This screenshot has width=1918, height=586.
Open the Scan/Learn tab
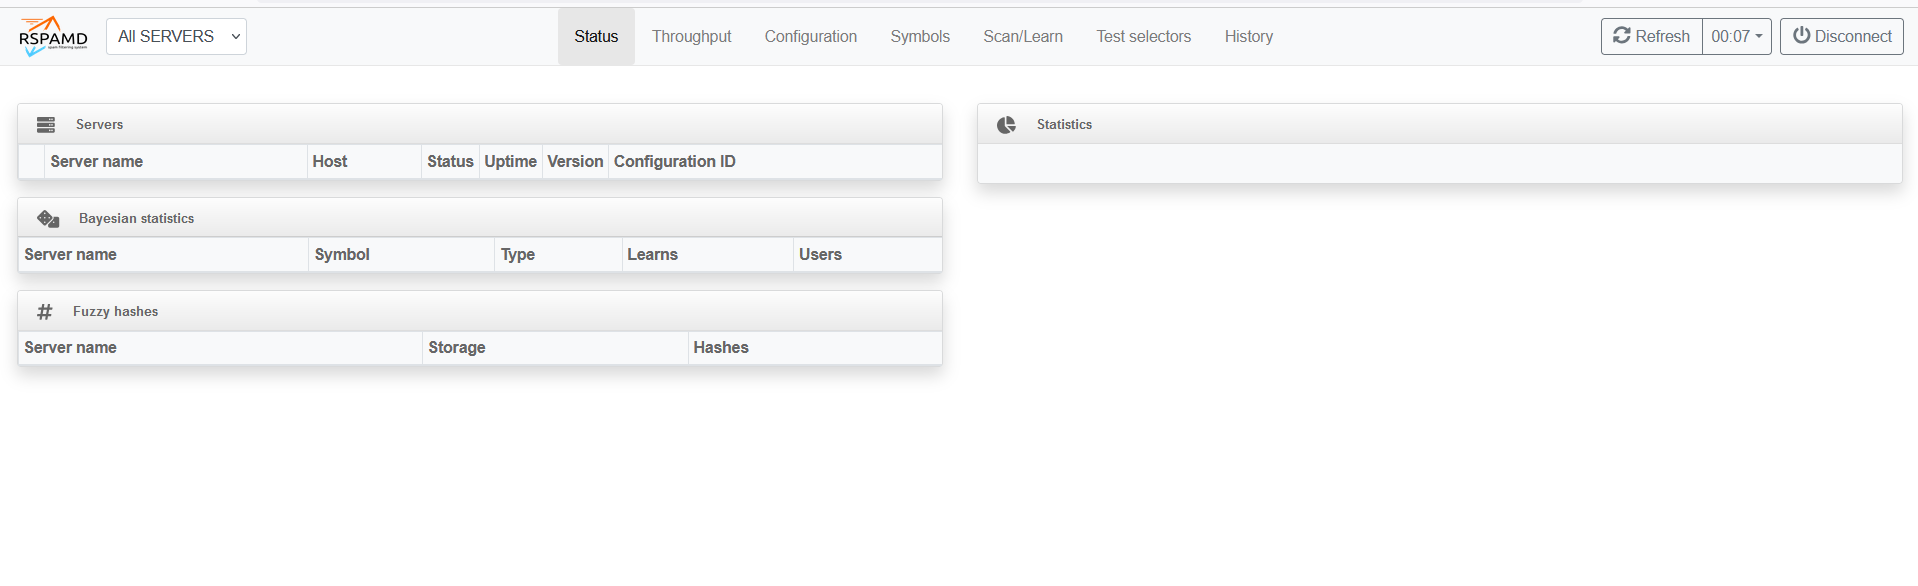1022,37
